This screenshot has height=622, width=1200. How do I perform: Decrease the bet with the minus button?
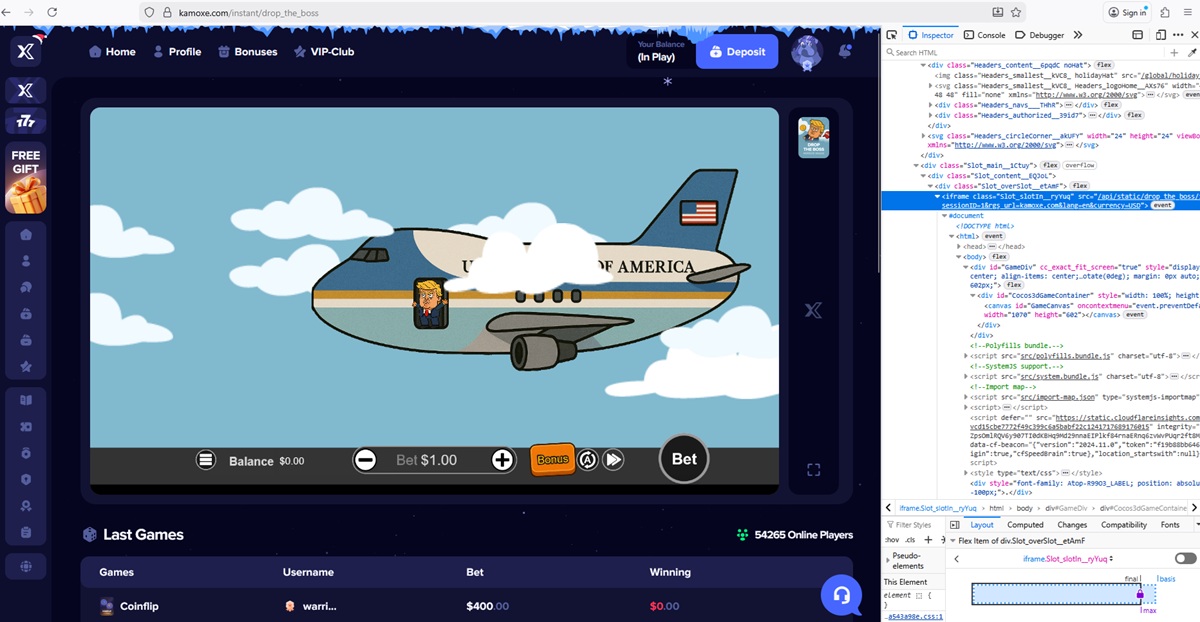pos(366,460)
